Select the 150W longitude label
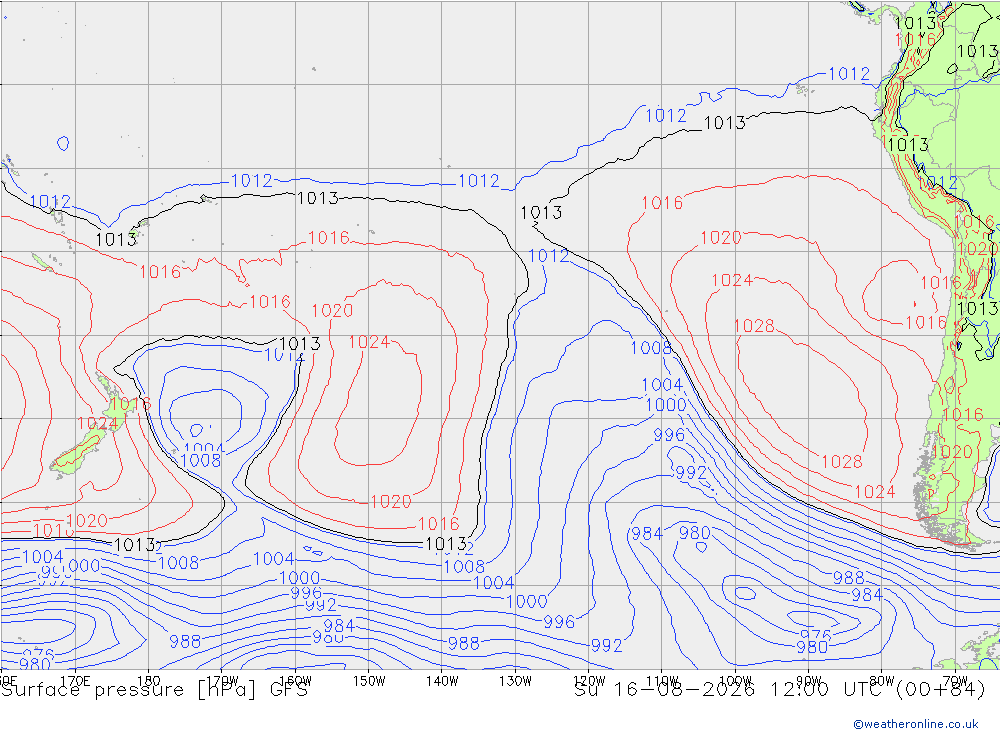This screenshot has width=1000, height=733. [369, 680]
